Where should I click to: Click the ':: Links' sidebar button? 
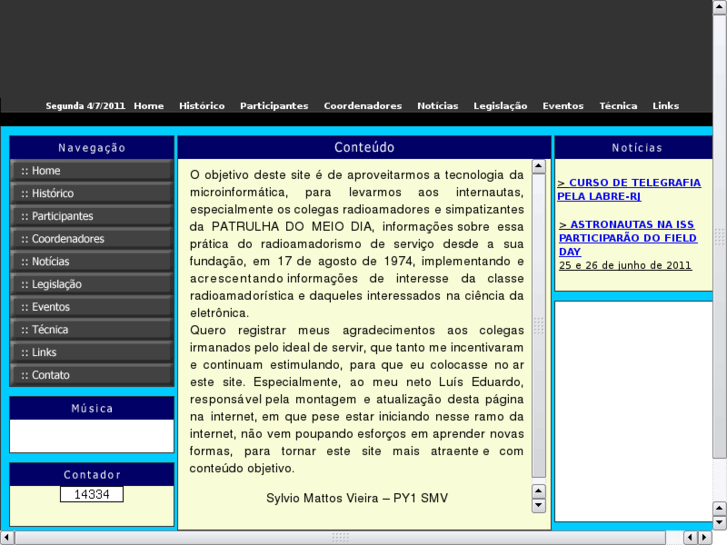pyautogui.click(x=92, y=353)
